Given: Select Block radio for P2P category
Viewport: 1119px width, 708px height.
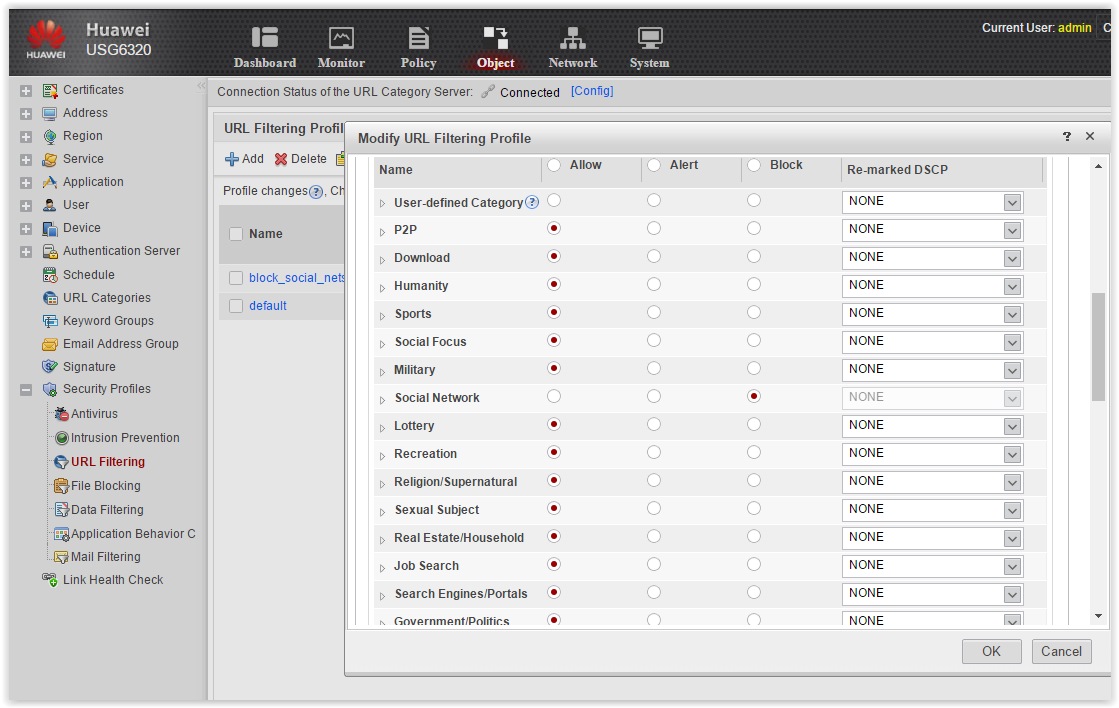Looking at the screenshot, I should pos(754,228).
